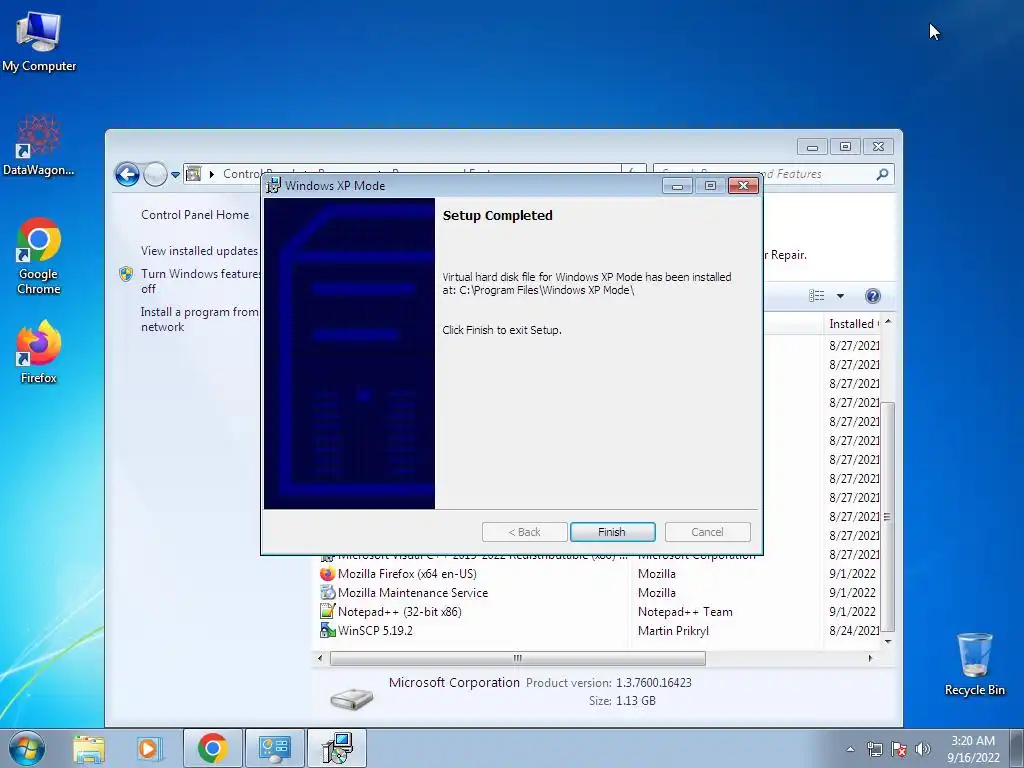Viewport: 1024px width, 768px height.
Task: Click the disabled Back button in setup
Action: pos(524,532)
